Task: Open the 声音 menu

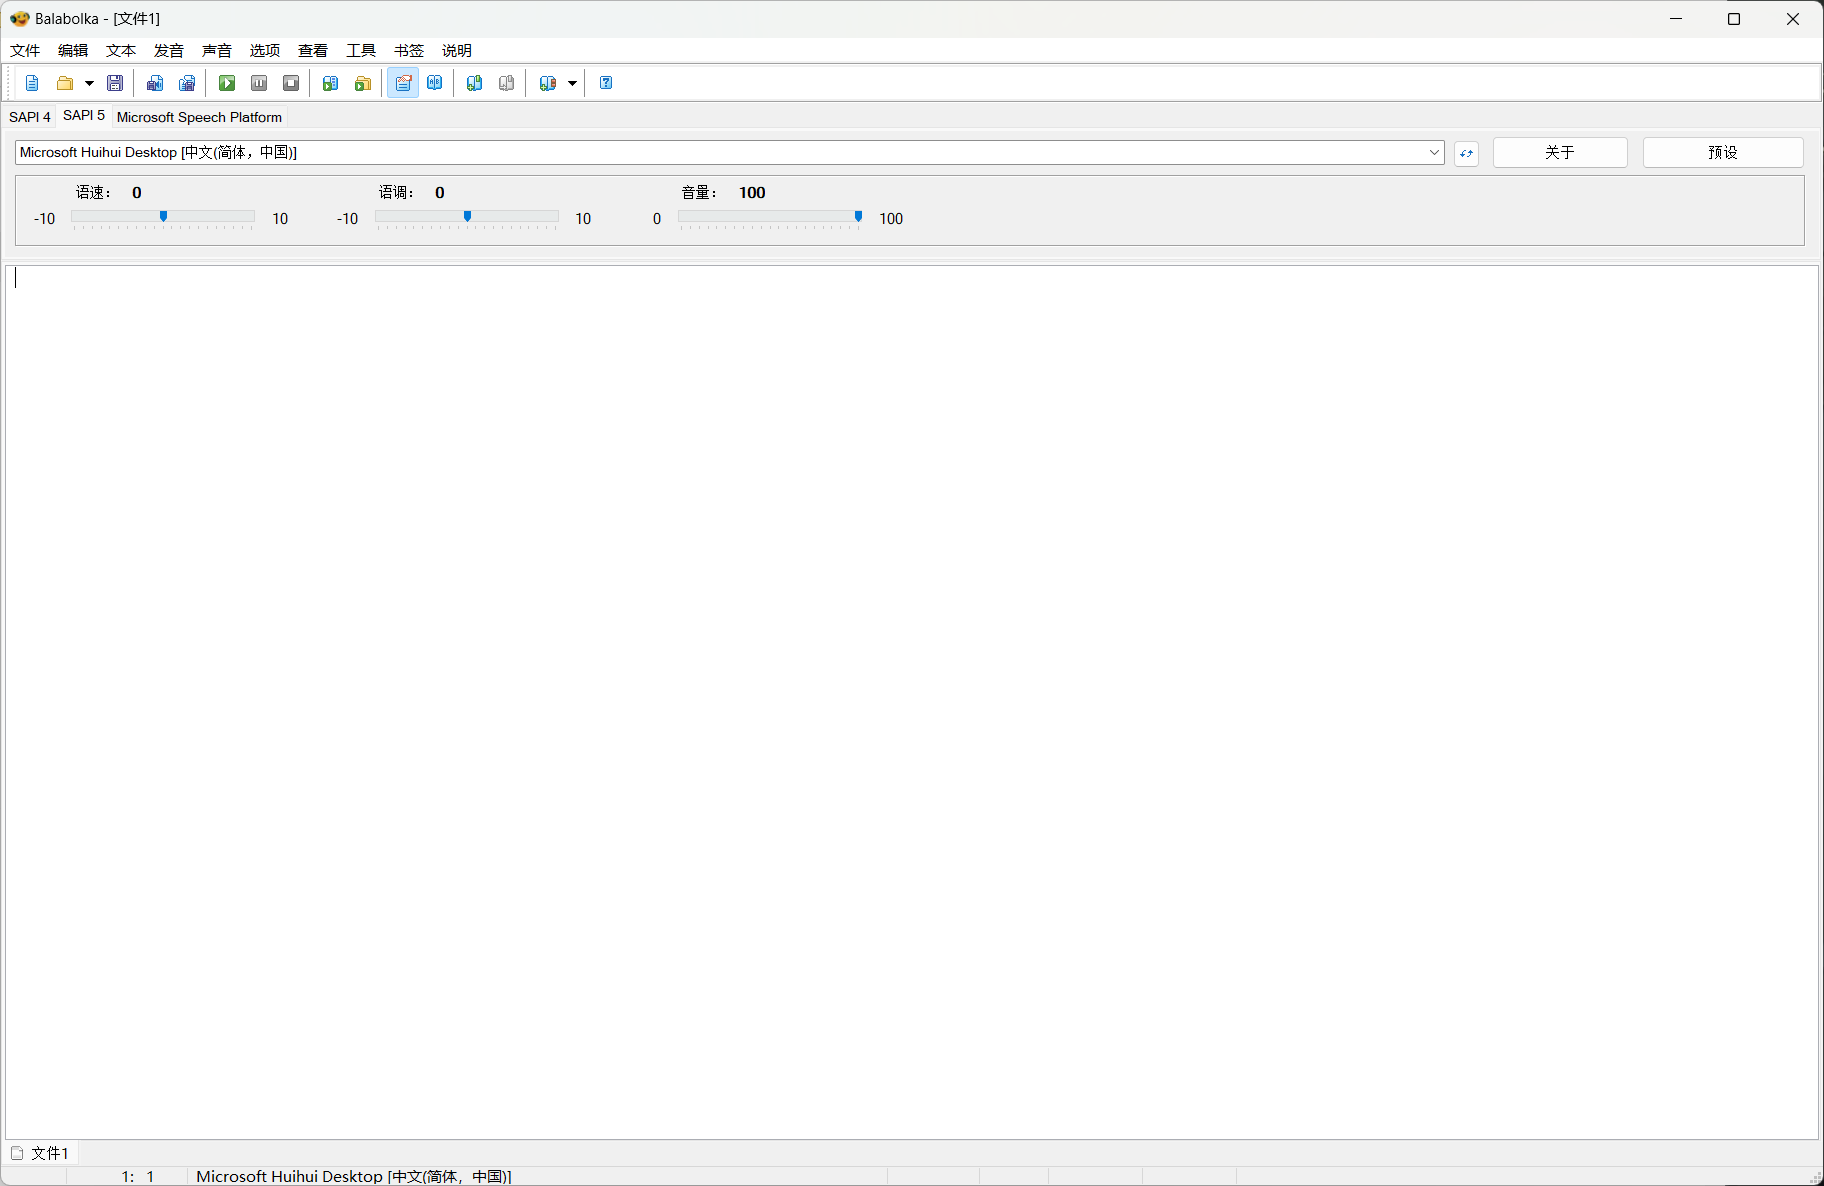Action: point(217,50)
